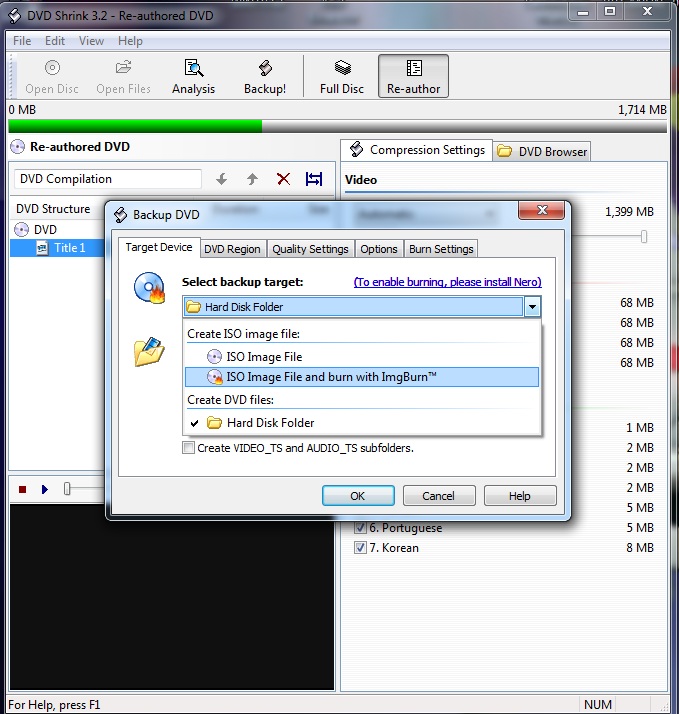Select the Target Device tab
679x714 pixels.
(159, 247)
